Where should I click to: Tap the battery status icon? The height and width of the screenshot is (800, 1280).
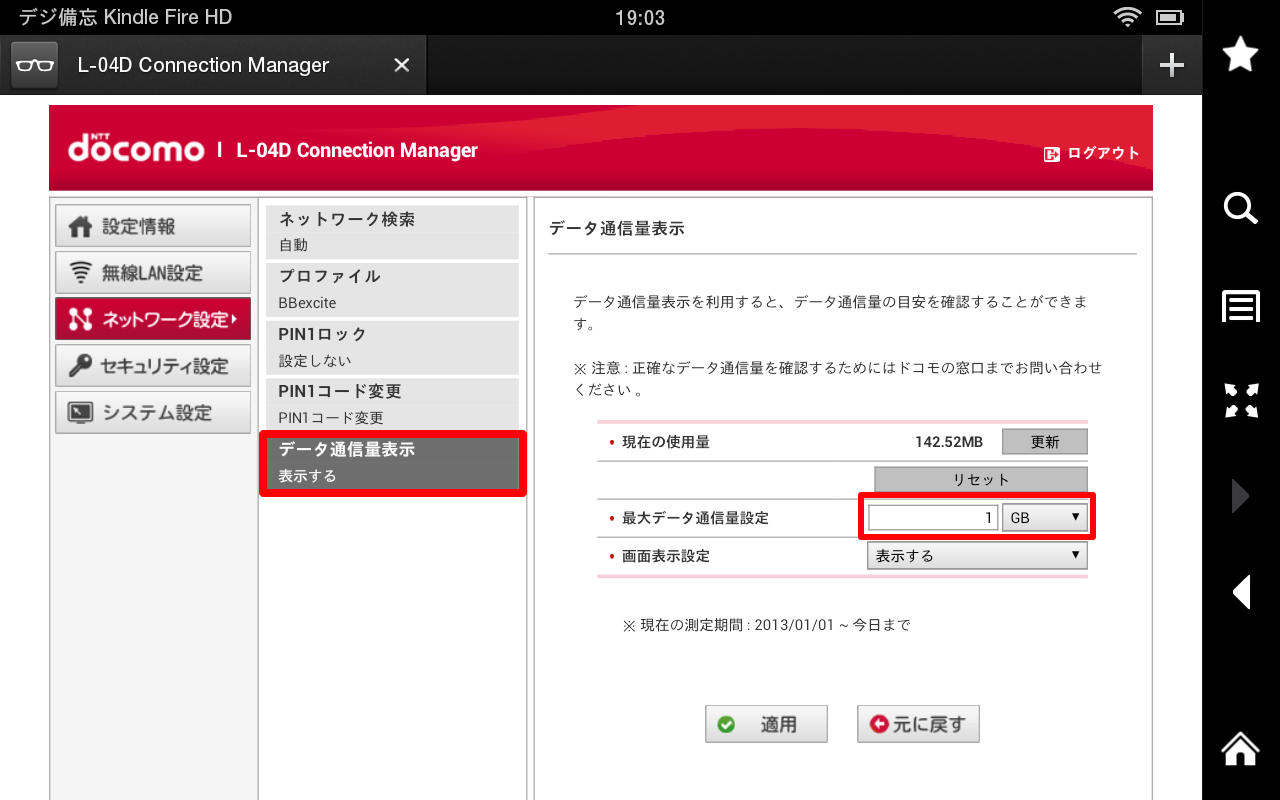tap(1169, 18)
